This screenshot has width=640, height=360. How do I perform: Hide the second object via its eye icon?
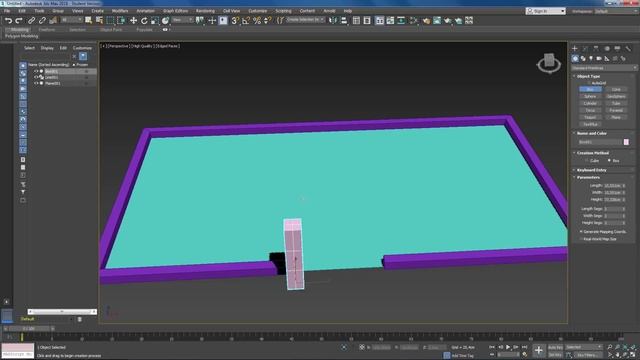[x=36, y=77]
